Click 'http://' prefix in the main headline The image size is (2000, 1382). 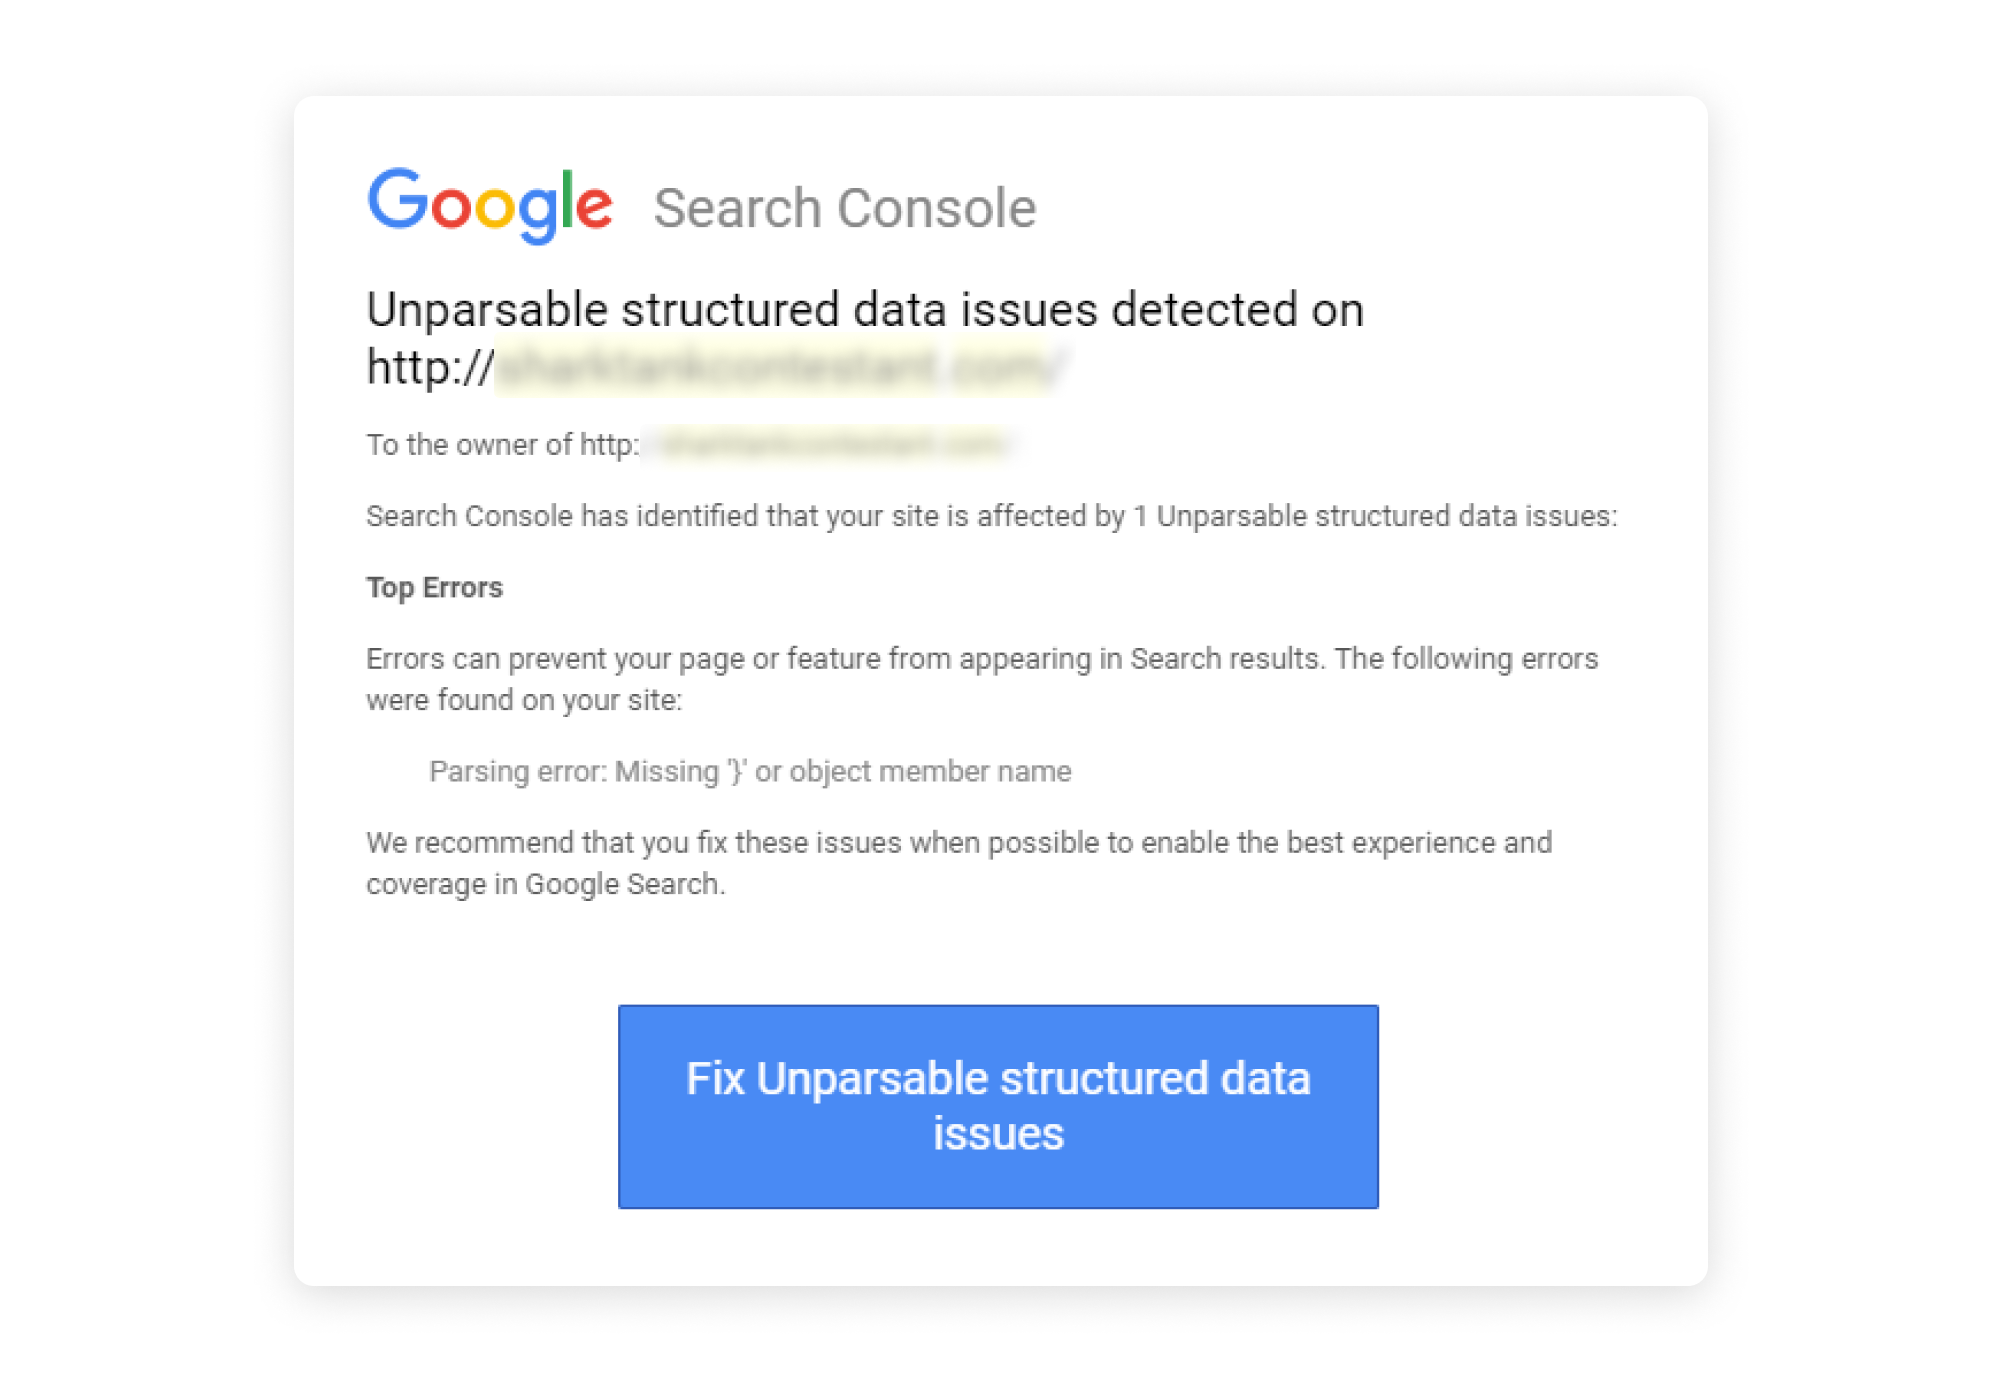coord(430,367)
